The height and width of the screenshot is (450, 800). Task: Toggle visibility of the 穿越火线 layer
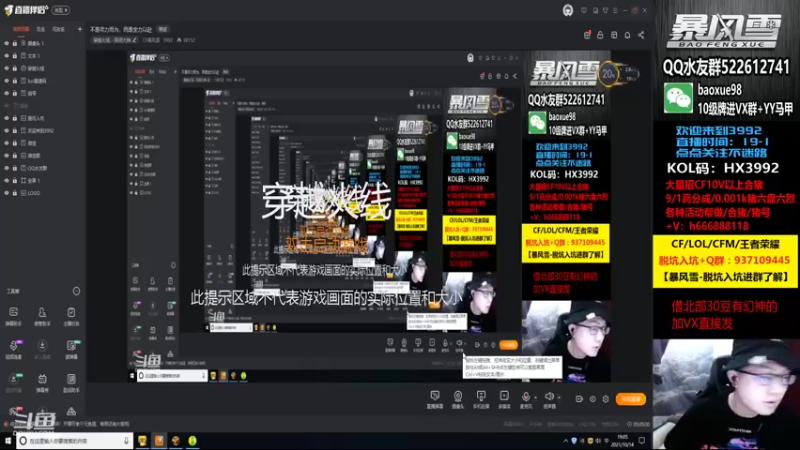pyautogui.click(x=7, y=68)
